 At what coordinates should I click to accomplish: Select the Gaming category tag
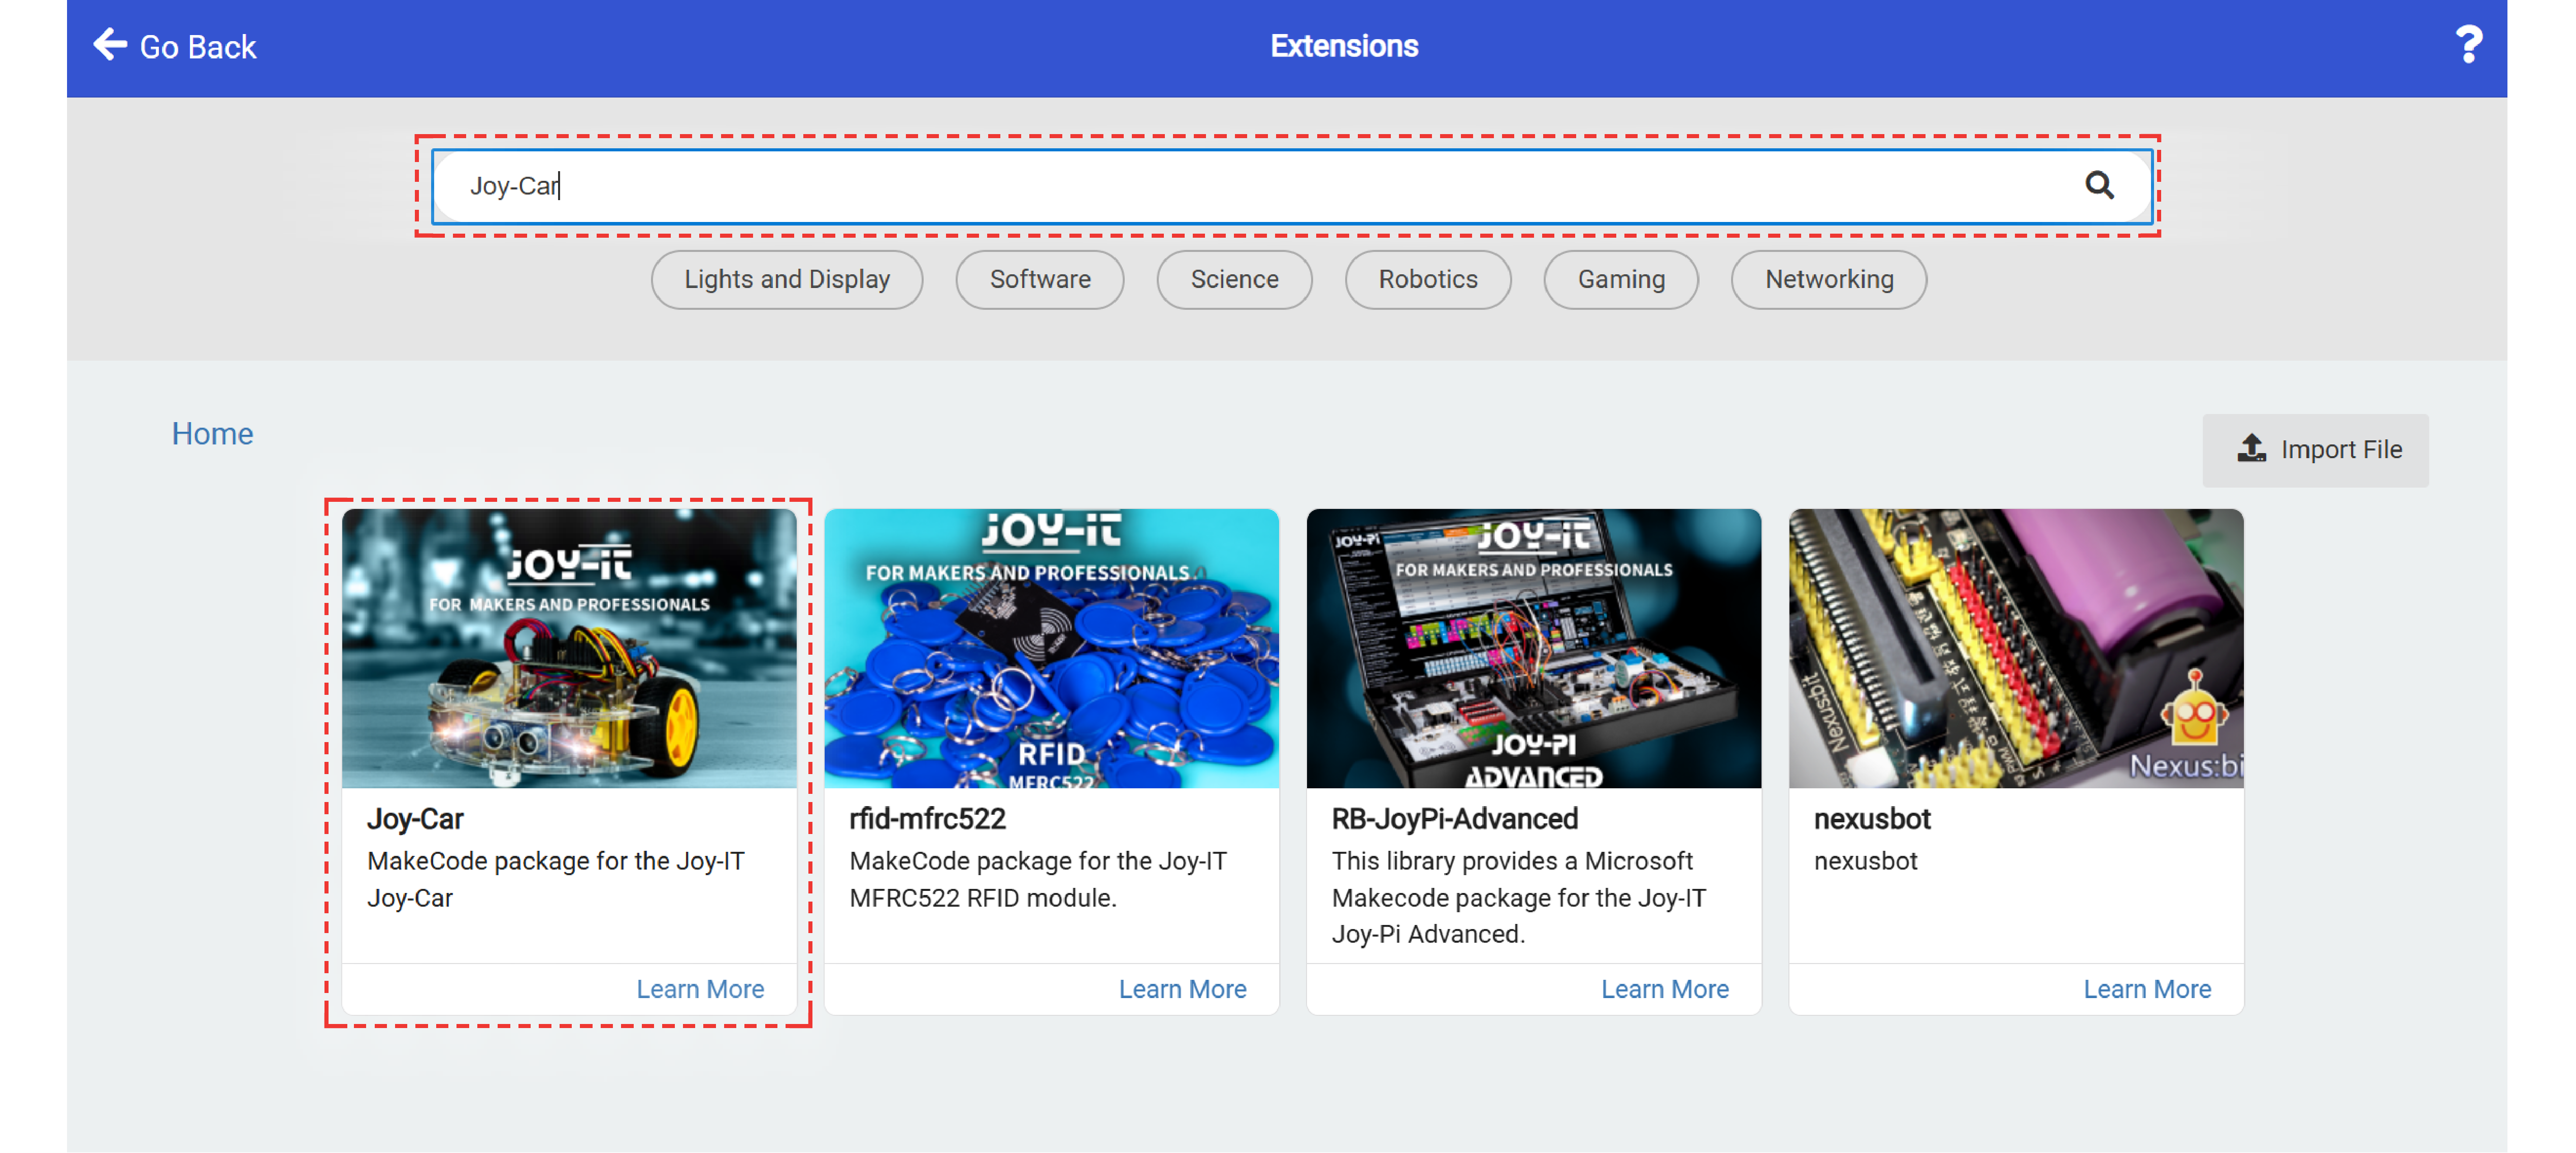point(1620,279)
